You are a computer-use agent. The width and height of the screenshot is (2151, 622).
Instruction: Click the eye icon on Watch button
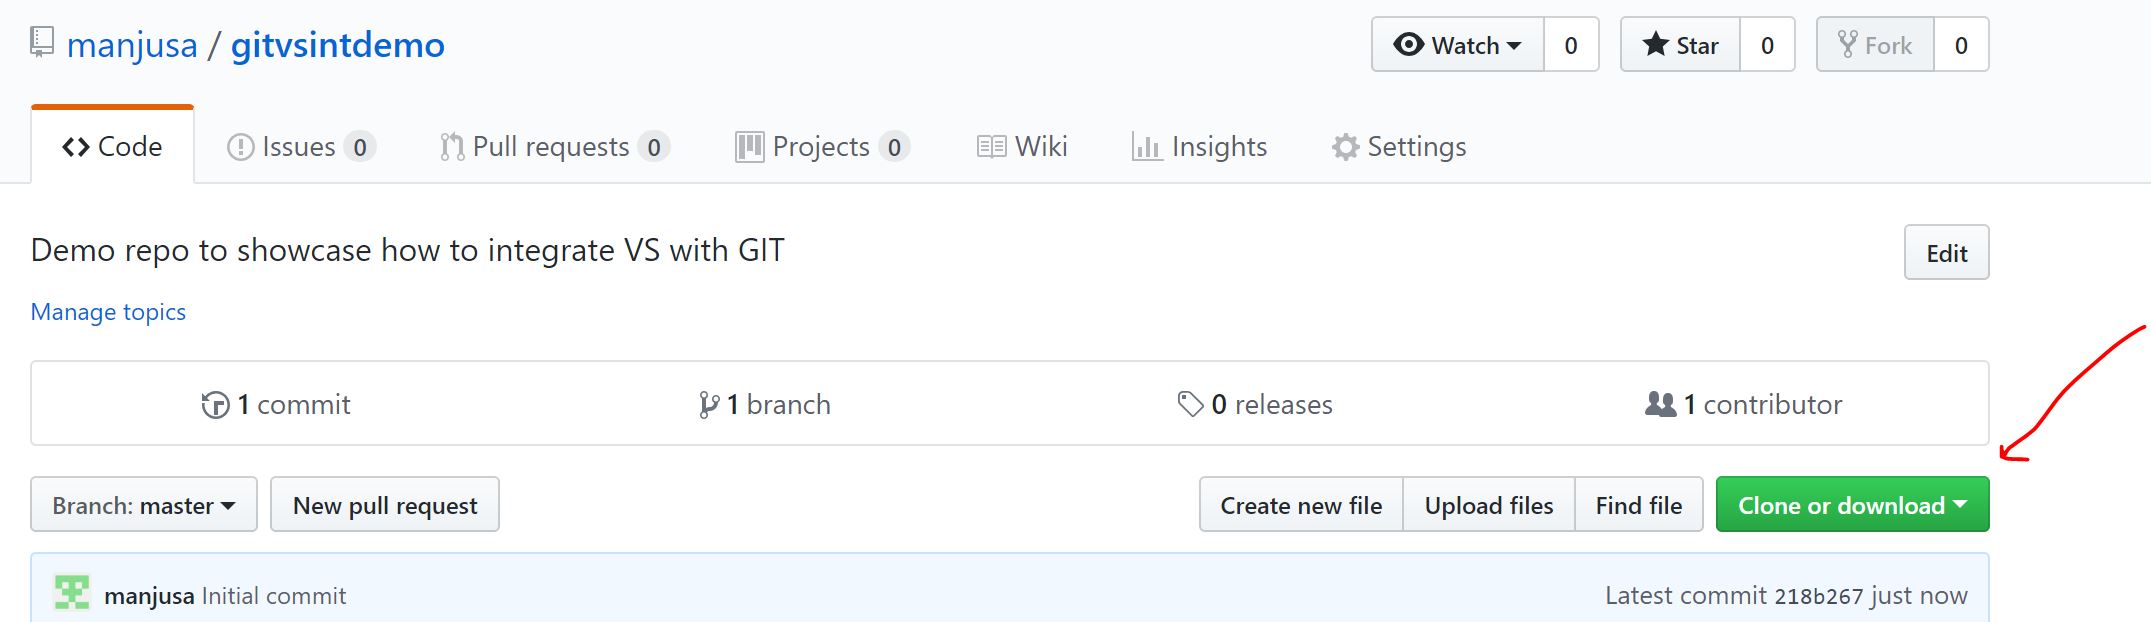(1408, 45)
